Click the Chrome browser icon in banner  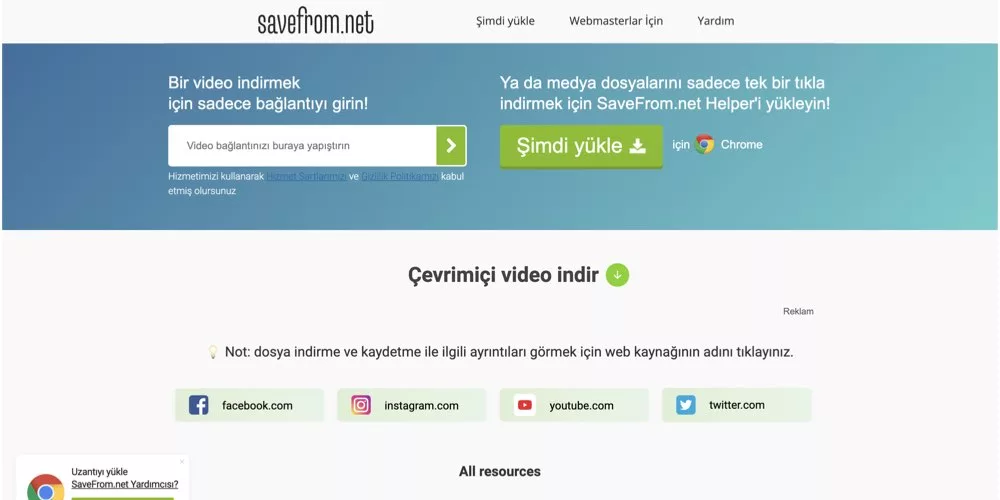coord(705,144)
